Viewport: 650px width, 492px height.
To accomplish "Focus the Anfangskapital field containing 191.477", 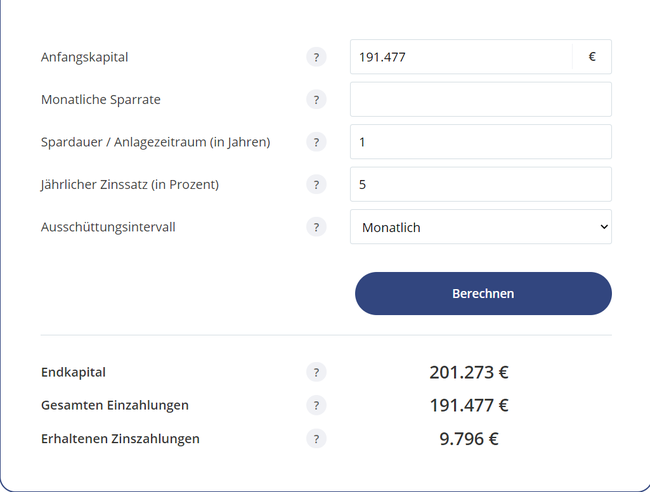I will (461, 57).
